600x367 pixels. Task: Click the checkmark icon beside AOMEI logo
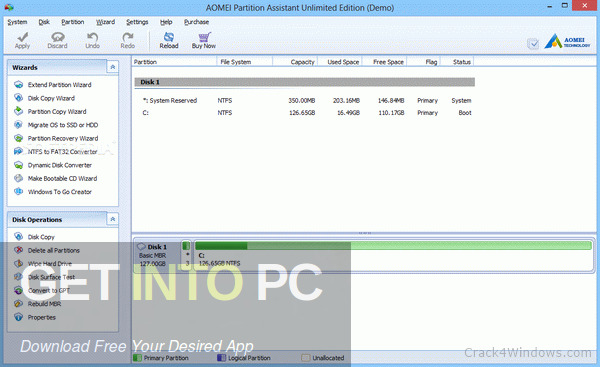point(533,44)
